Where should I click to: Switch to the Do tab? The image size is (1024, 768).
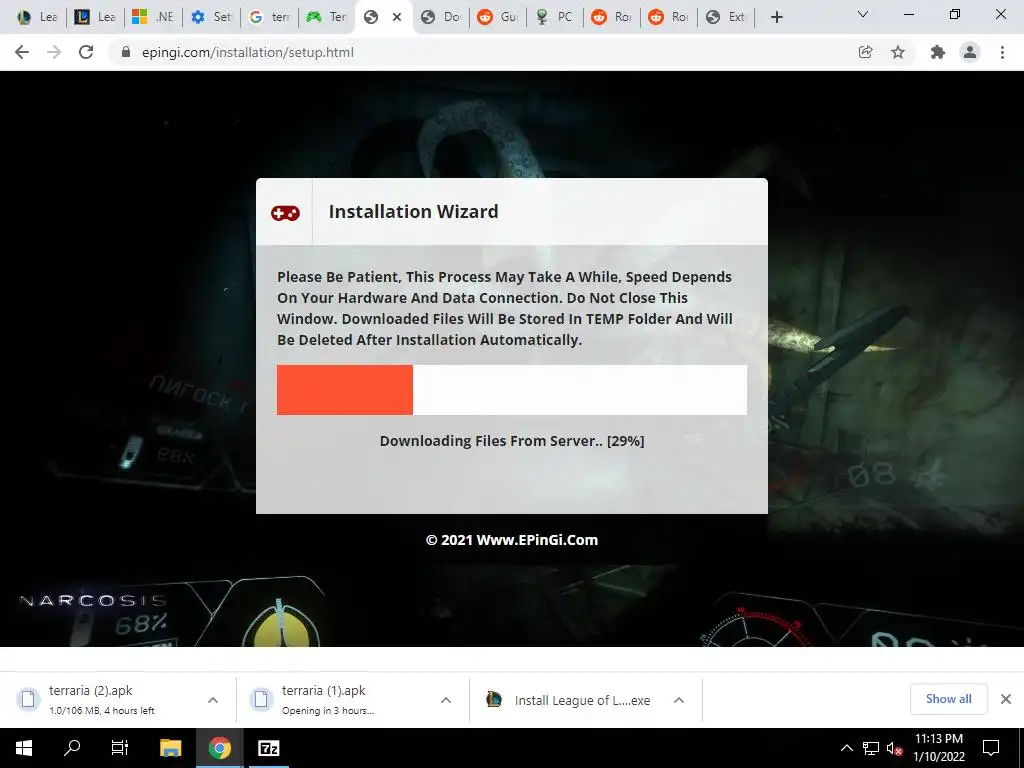pyautogui.click(x=441, y=17)
